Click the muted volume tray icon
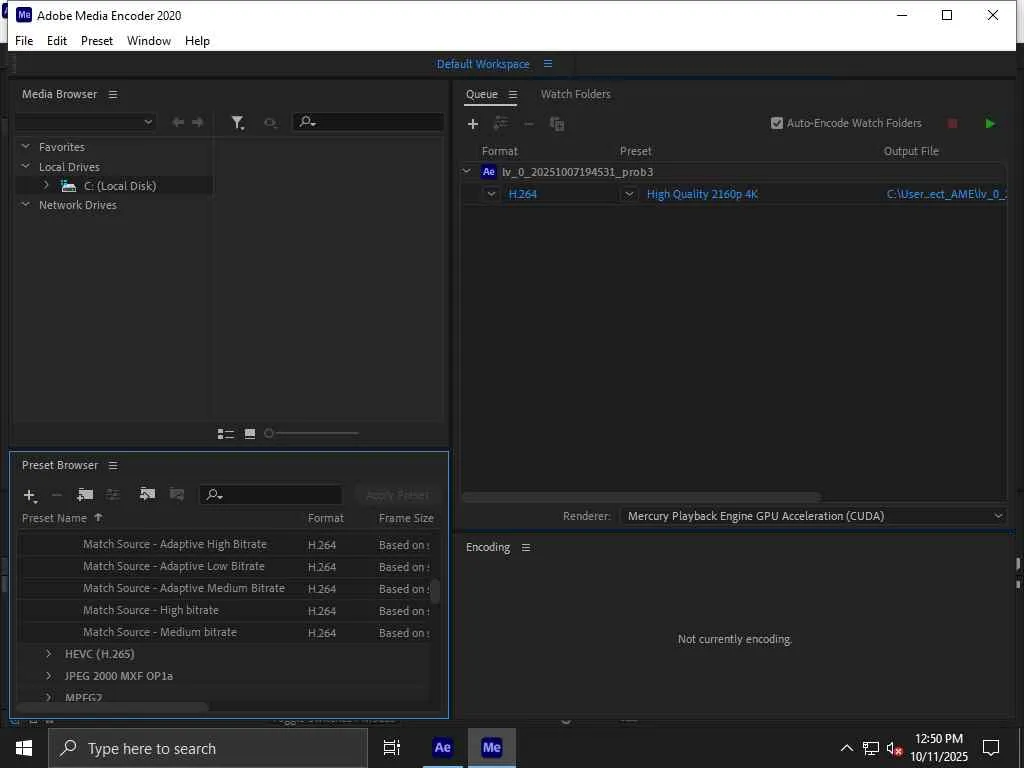 894,748
